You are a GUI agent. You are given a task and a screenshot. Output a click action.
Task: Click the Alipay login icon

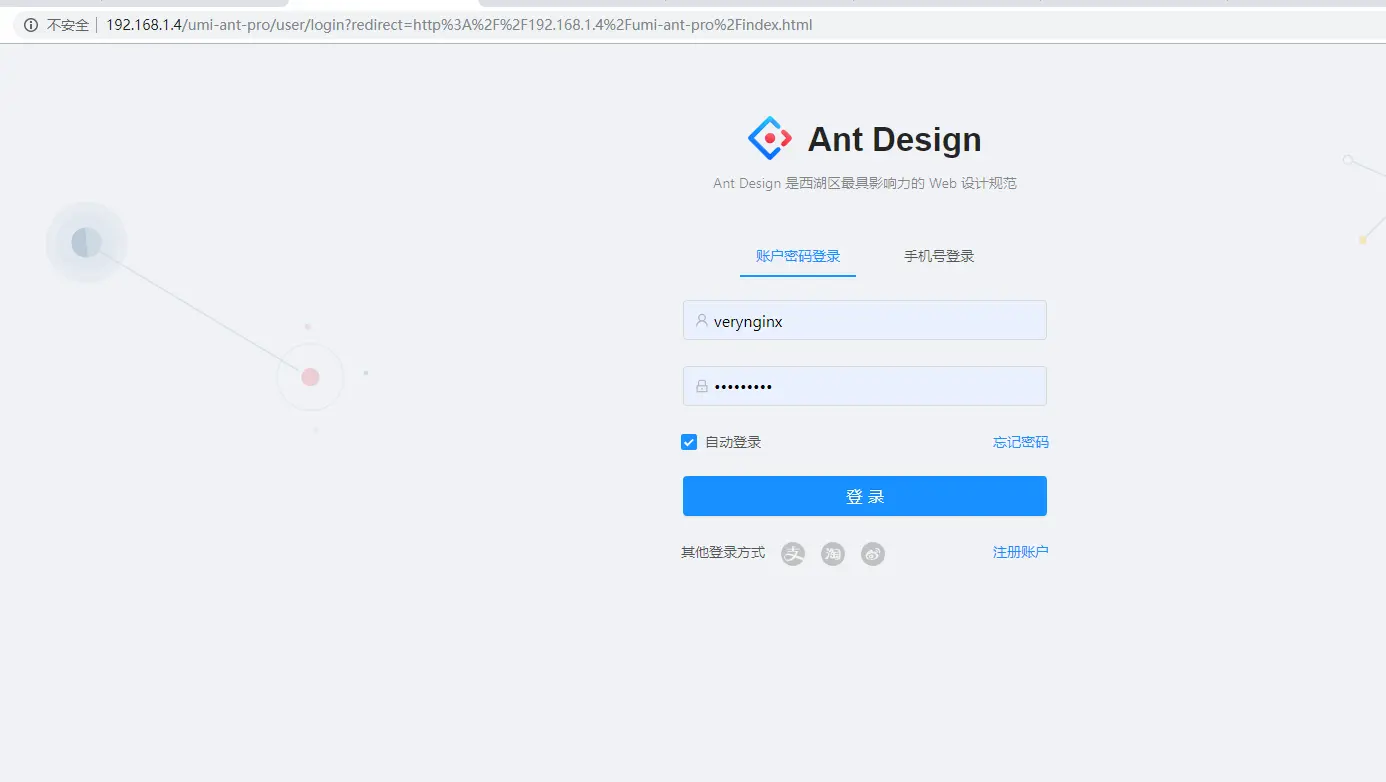[x=793, y=553]
